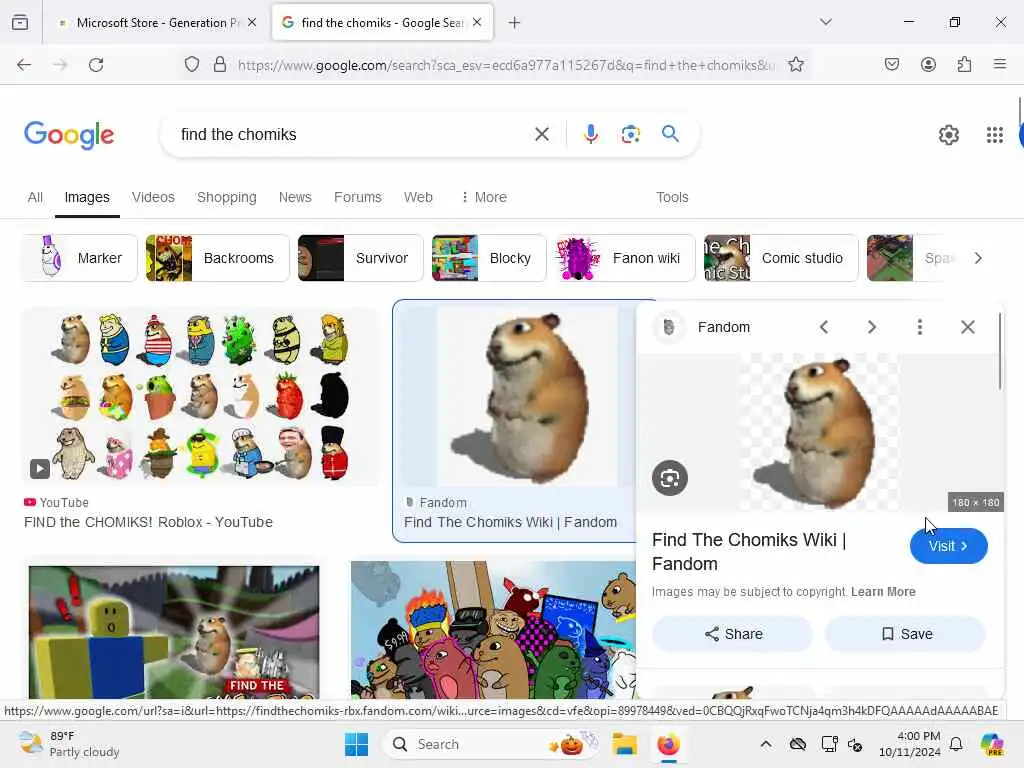The image size is (1024, 768).
Task: Open the list all tabs dropdown
Action: (825, 22)
